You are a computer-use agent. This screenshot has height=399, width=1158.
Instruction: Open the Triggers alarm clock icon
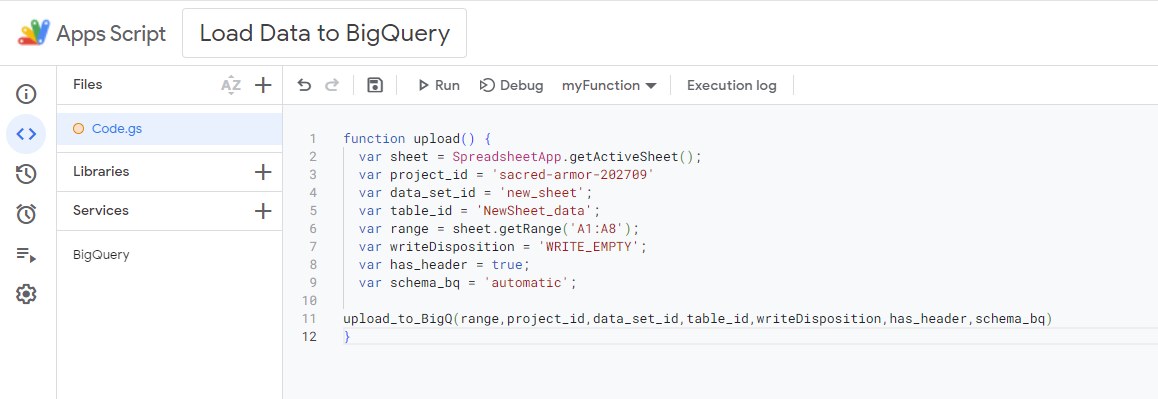tap(26, 214)
